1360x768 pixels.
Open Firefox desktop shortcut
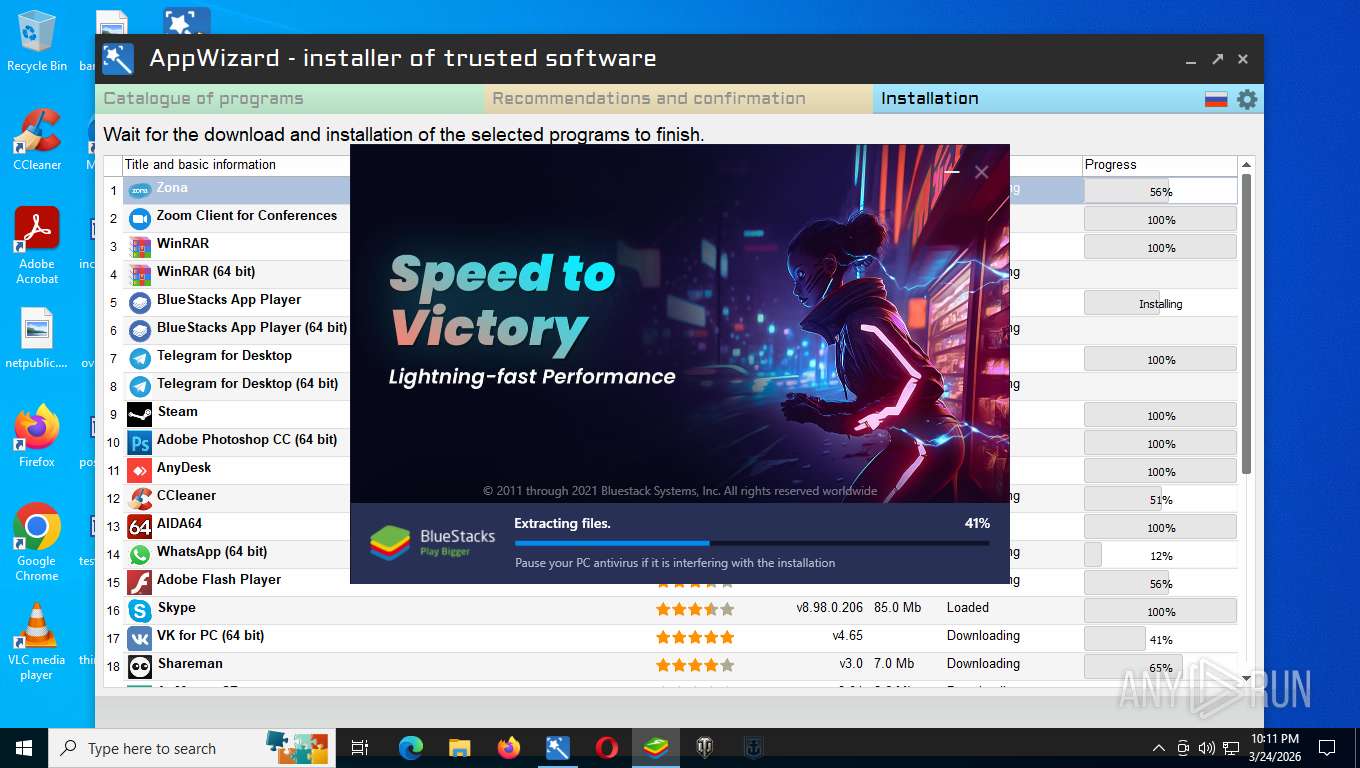(37, 437)
